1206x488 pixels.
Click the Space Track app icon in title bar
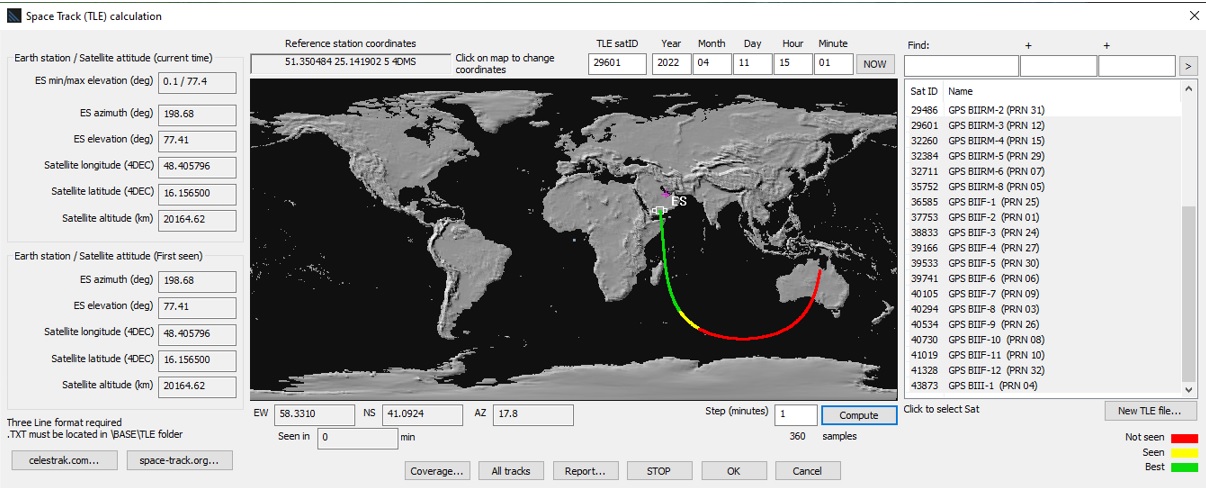tap(13, 16)
